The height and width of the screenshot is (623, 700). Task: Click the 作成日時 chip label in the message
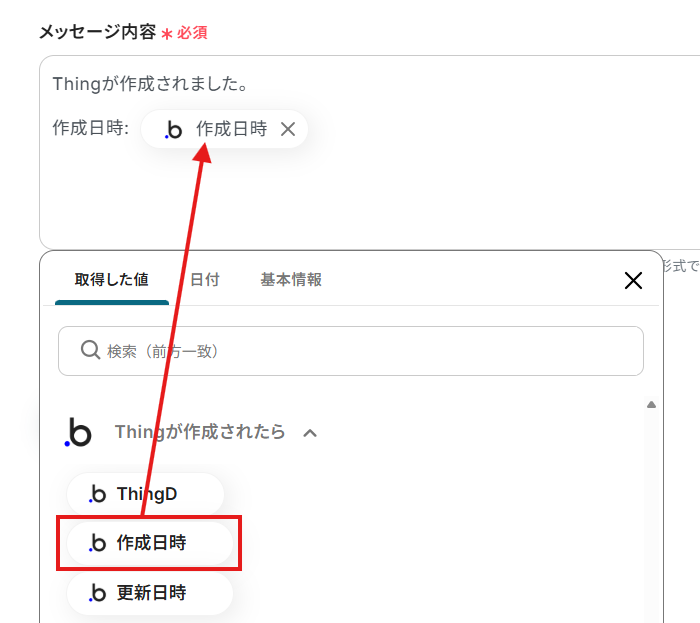(231, 129)
